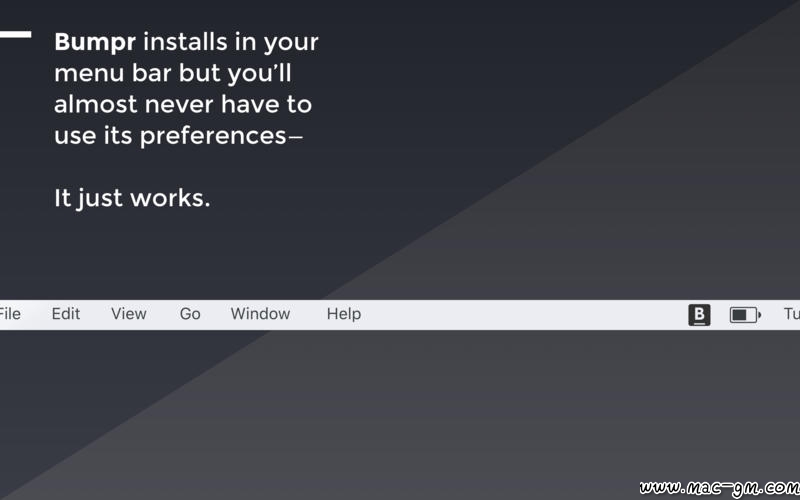Open the View menu
The width and height of the screenshot is (800, 500).
(x=129, y=314)
